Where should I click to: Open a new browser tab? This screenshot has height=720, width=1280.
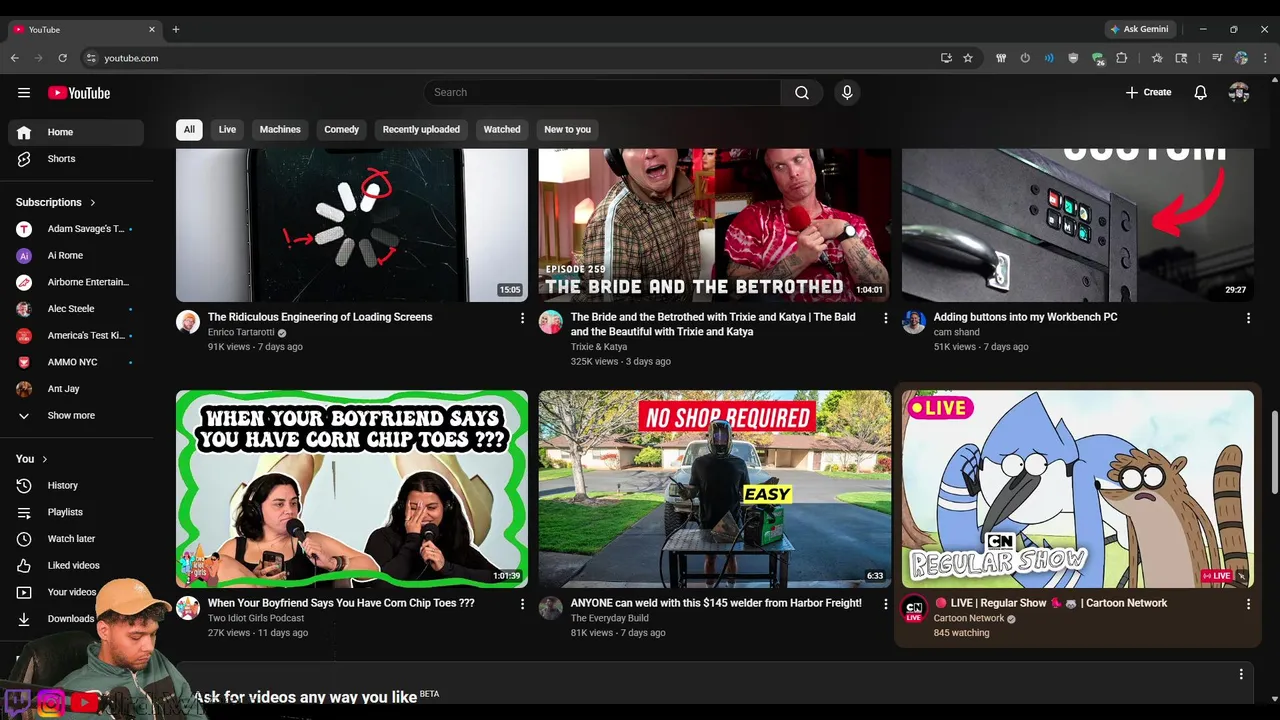176,29
